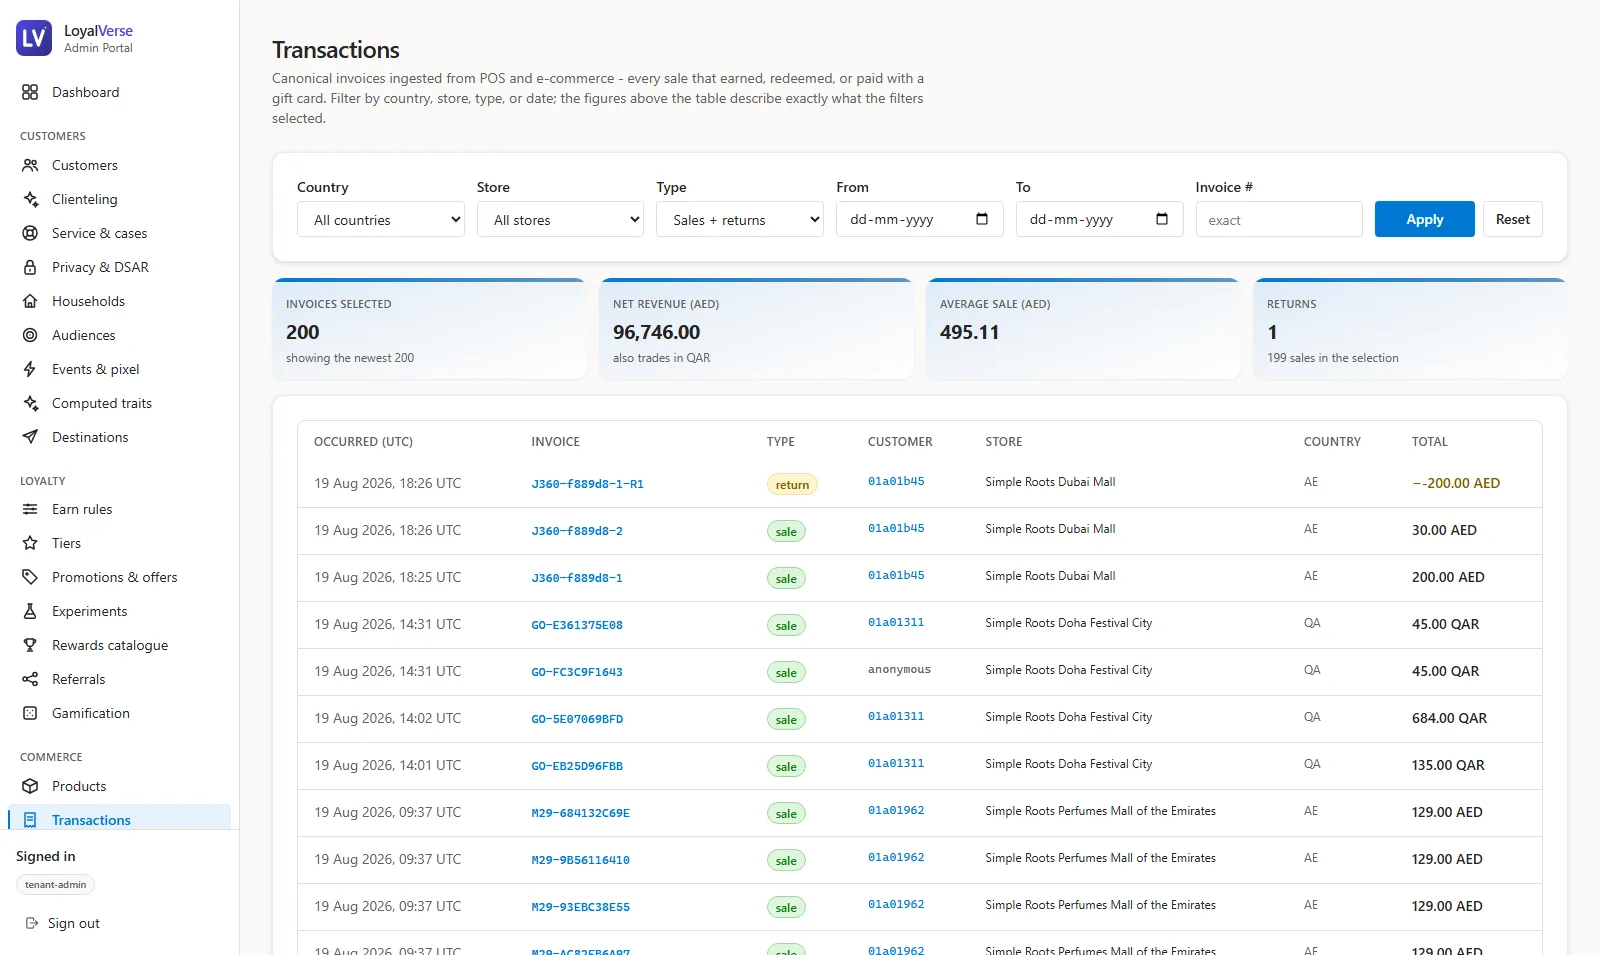Open invoice M29-93EBC38E55

pos(580,907)
